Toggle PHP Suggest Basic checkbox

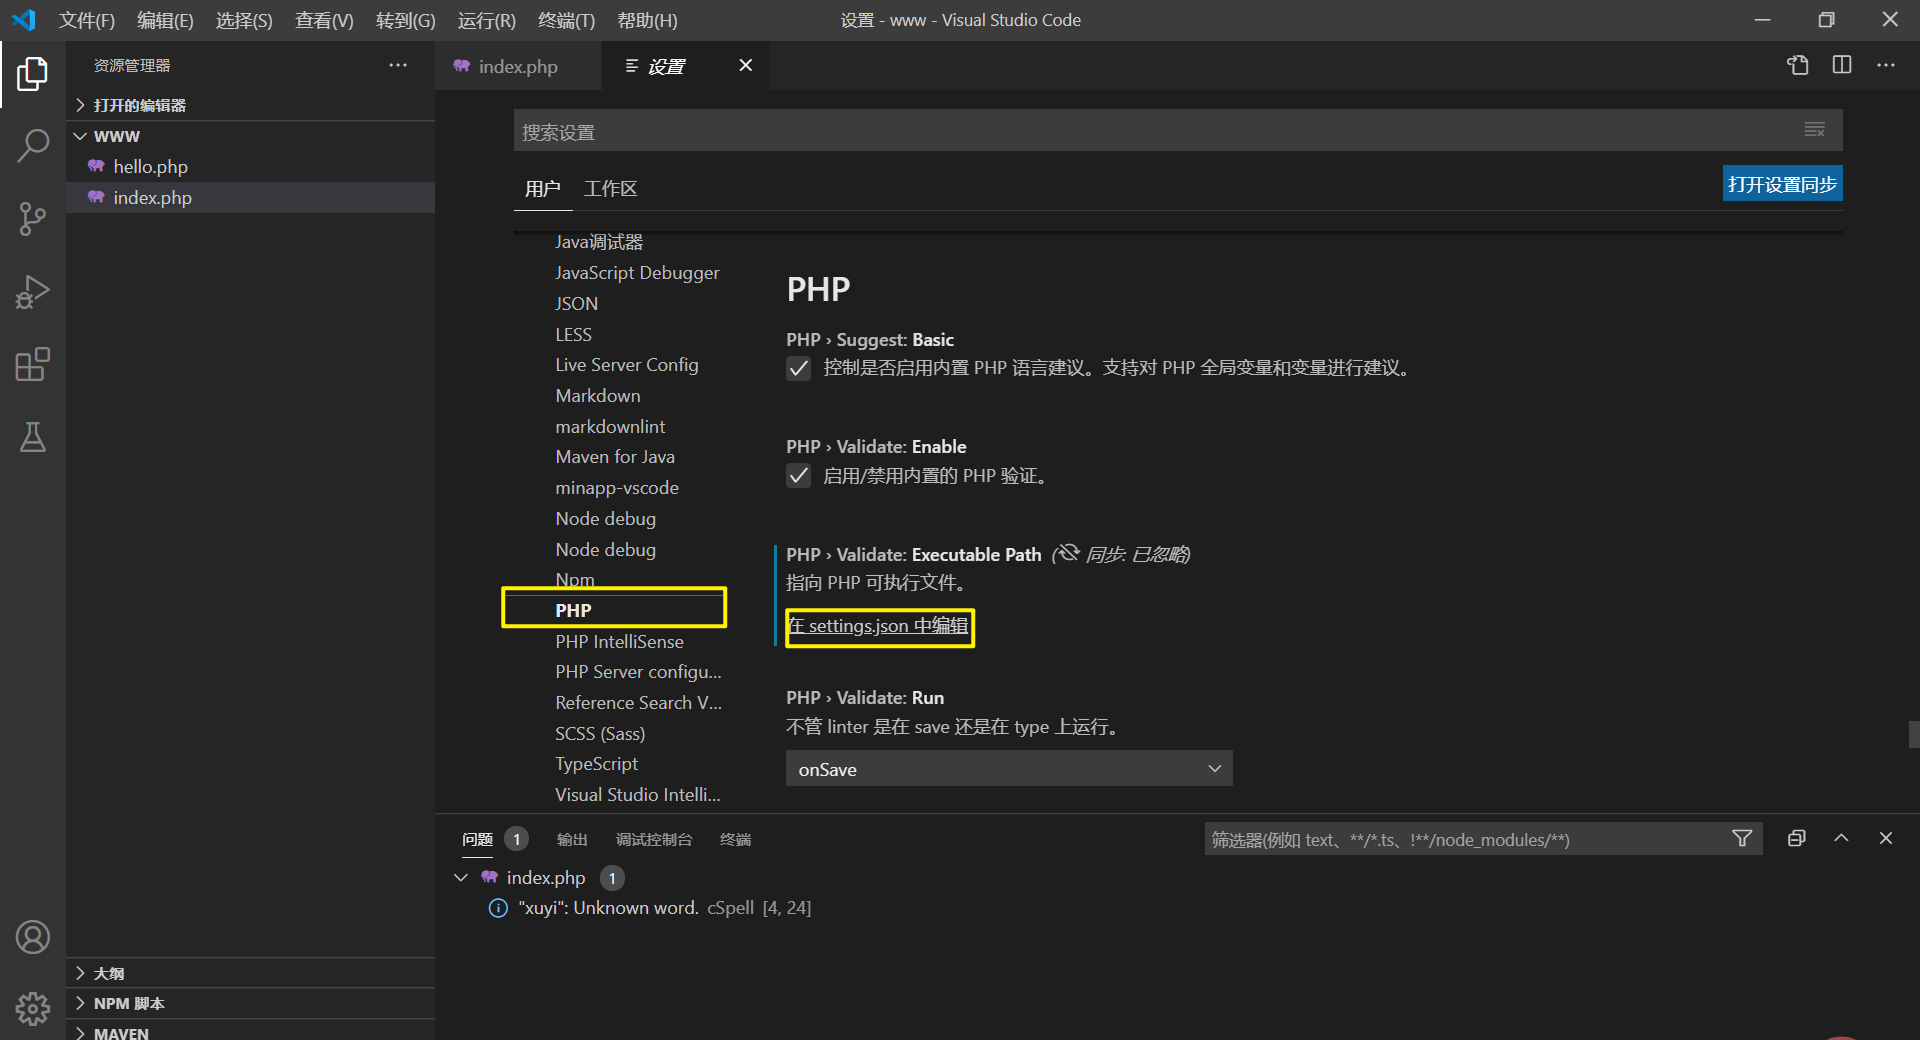(798, 368)
